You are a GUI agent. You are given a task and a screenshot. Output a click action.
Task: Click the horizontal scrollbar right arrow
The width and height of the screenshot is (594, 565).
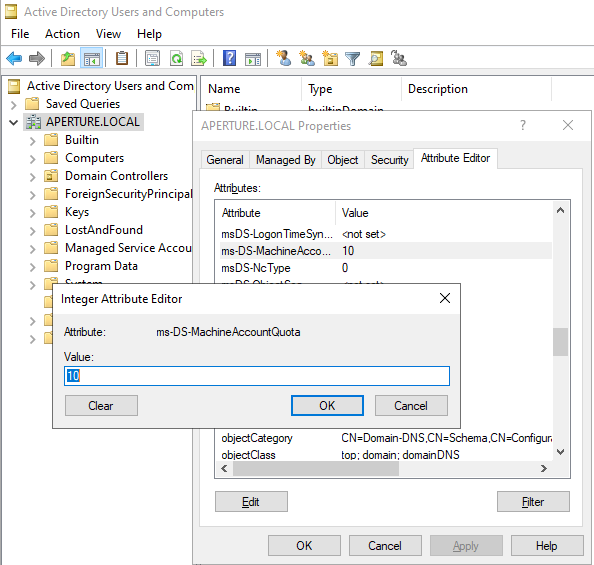(544, 468)
